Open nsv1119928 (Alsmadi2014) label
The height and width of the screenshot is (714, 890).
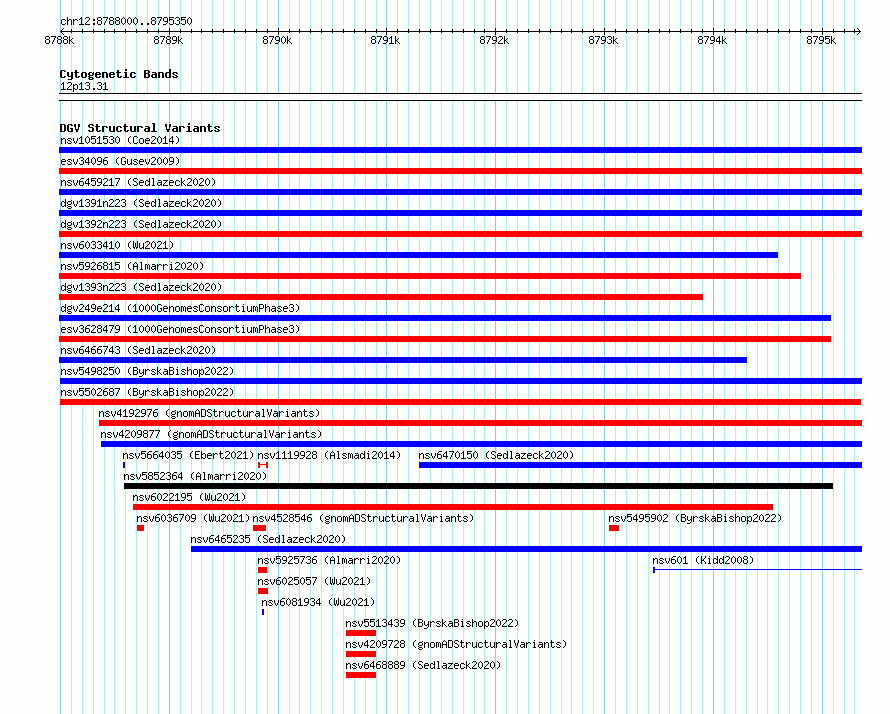point(329,455)
